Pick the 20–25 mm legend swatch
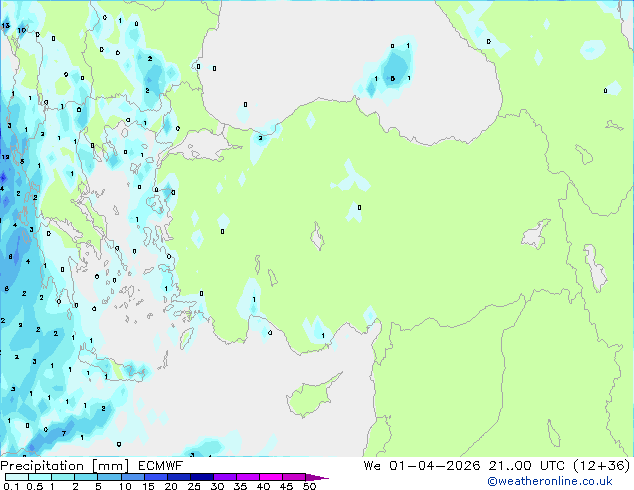Viewport: 634px width, 490px height. 179,477
